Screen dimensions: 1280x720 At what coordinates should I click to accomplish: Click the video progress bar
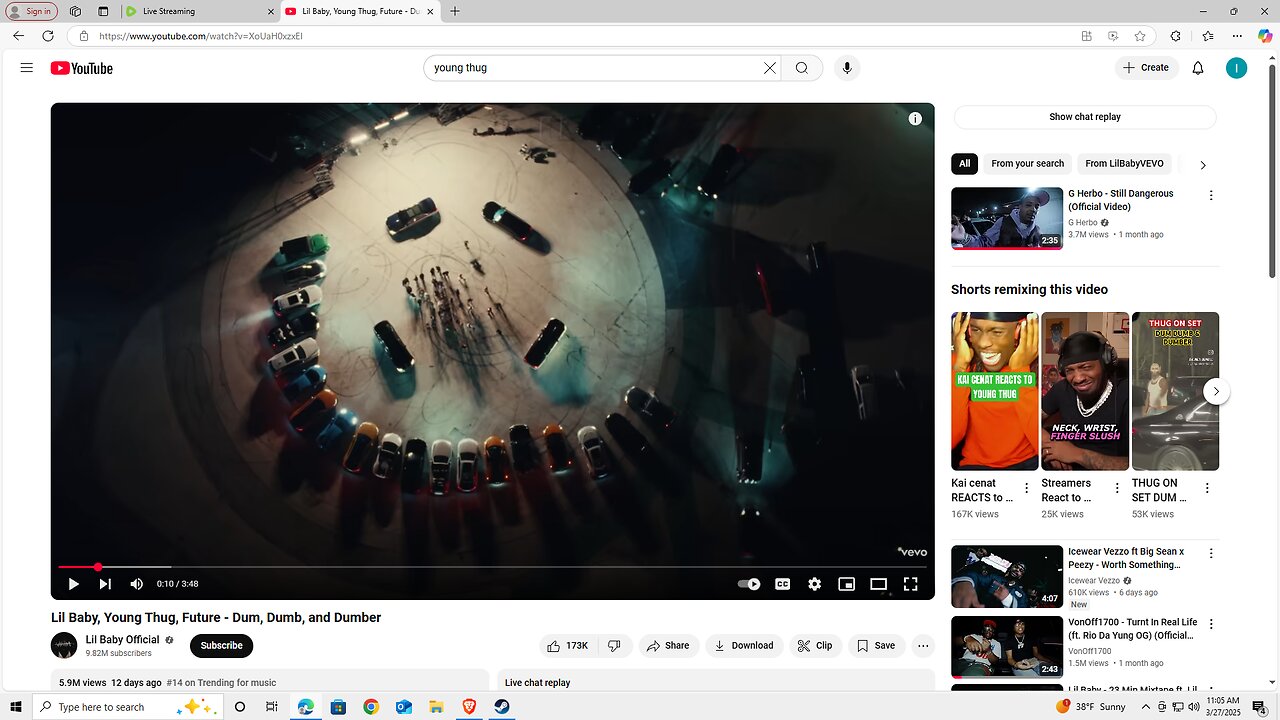[x=493, y=567]
